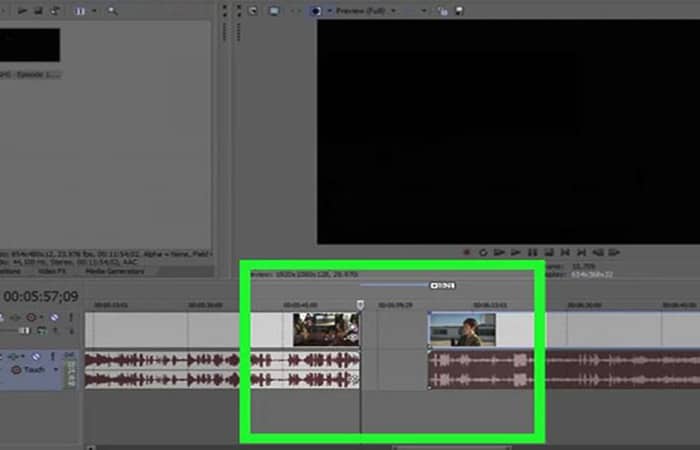Viewport: 700px width, 450px height.
Task: Click the timeline horizontal scrollbar
Action: tap(452, 447)
